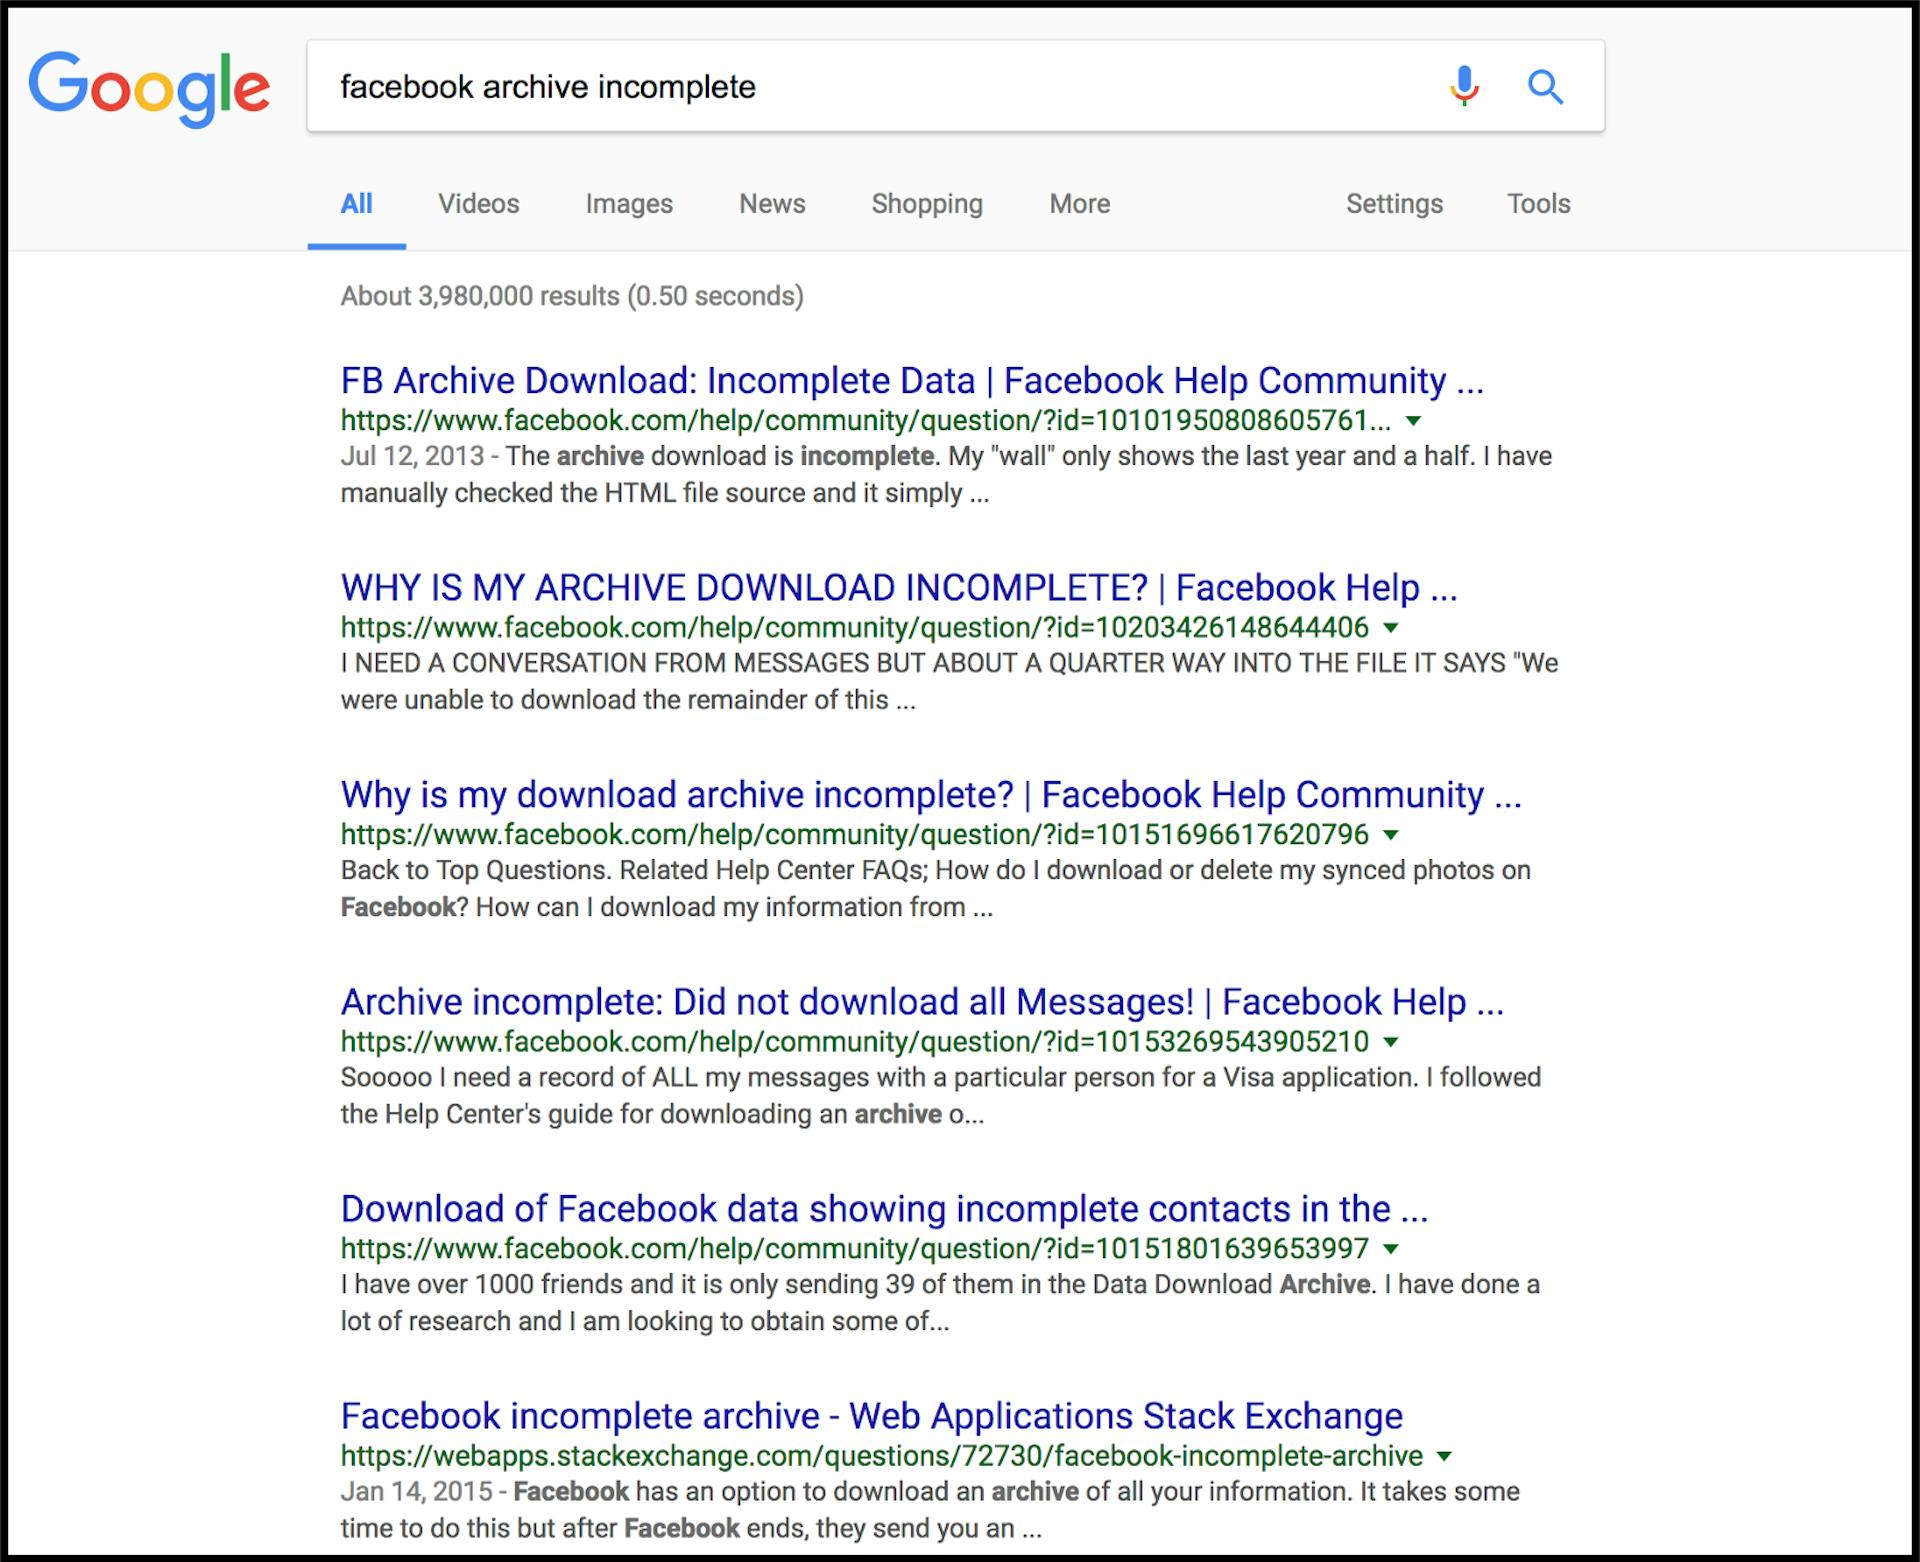This screenshot has height=1562, width=1920.
Task: Open search Tools options
Action: click(1538, 204)
